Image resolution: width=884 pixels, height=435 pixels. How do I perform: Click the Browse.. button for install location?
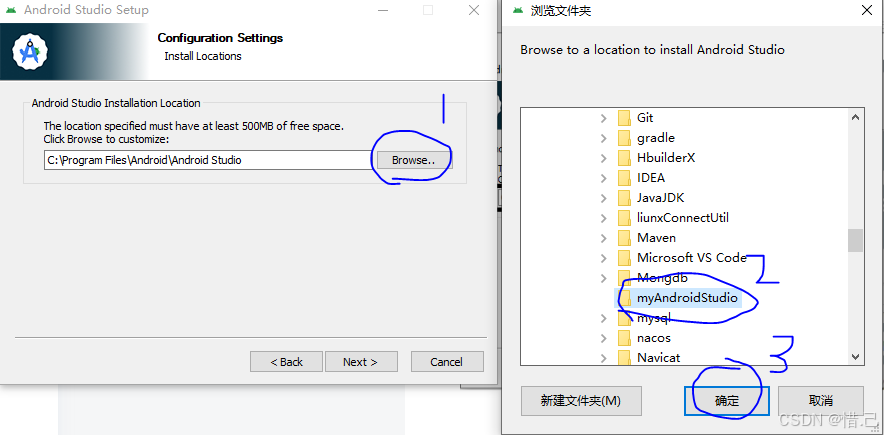click(x=414, y=160)
